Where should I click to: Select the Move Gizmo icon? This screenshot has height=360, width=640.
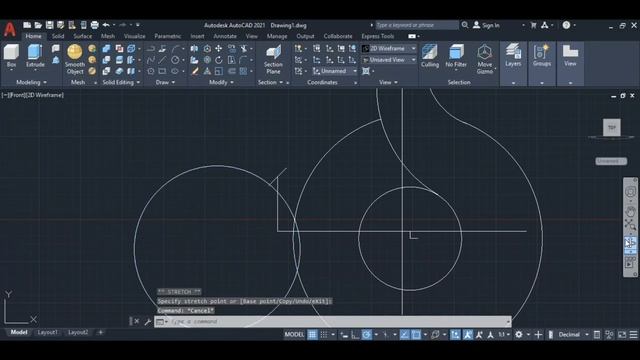[x=484, y=52]
